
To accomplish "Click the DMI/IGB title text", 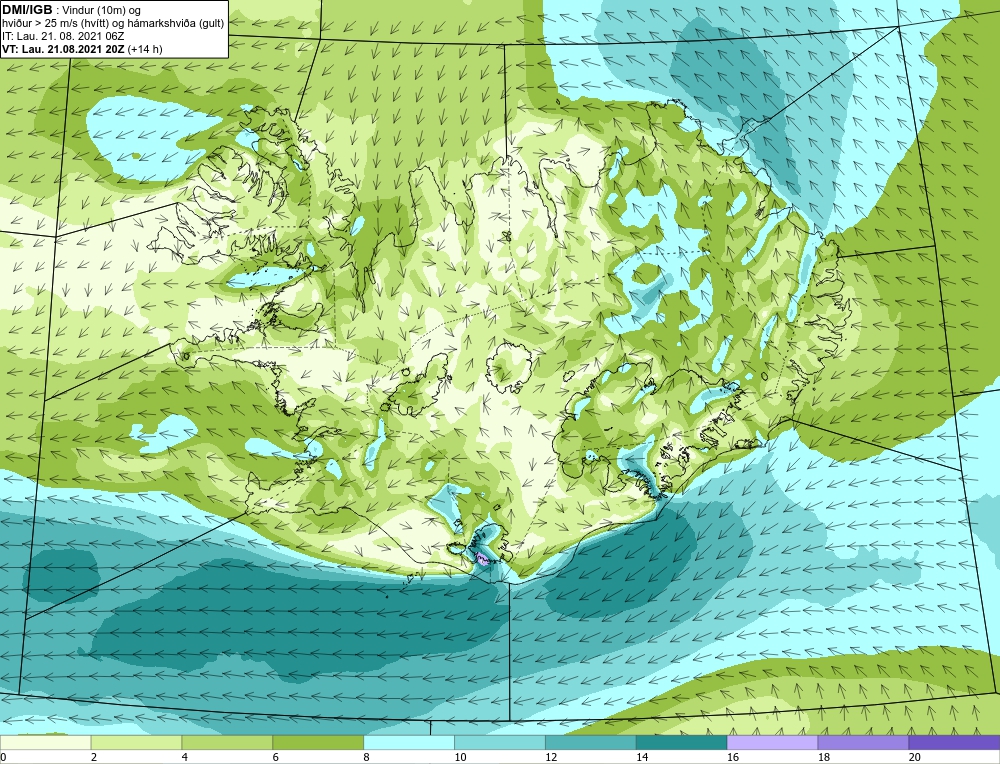I will coord(27,10).
